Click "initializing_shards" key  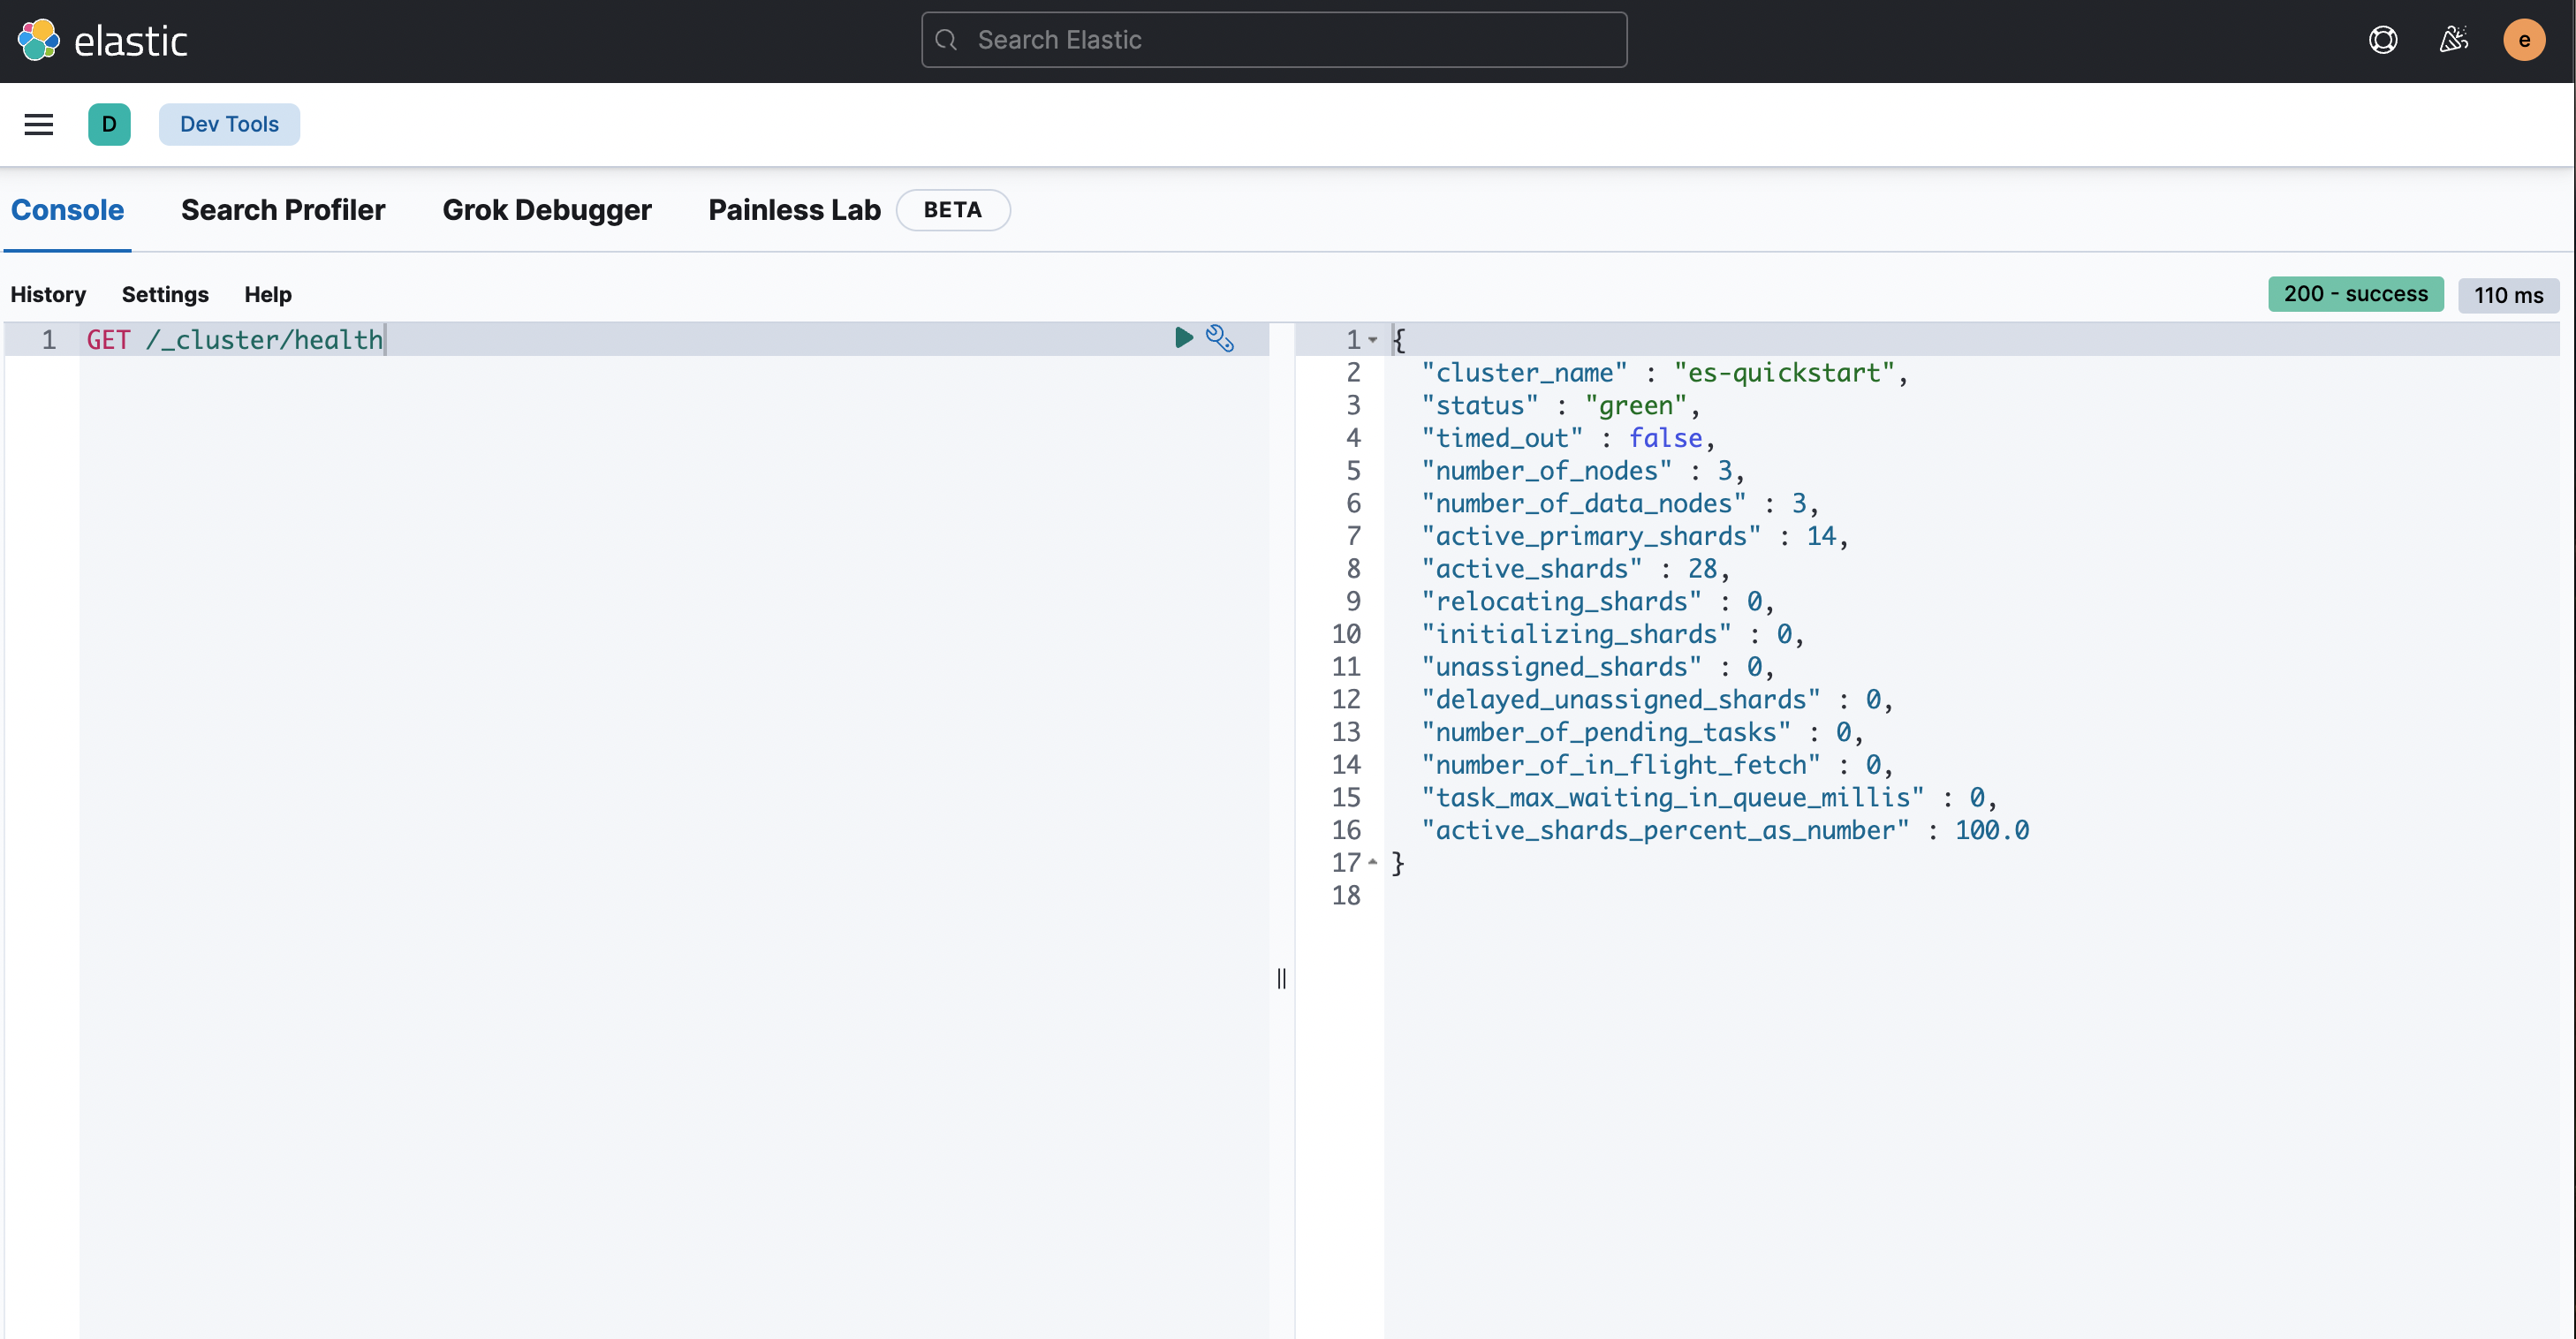[x=1577, y=634]
